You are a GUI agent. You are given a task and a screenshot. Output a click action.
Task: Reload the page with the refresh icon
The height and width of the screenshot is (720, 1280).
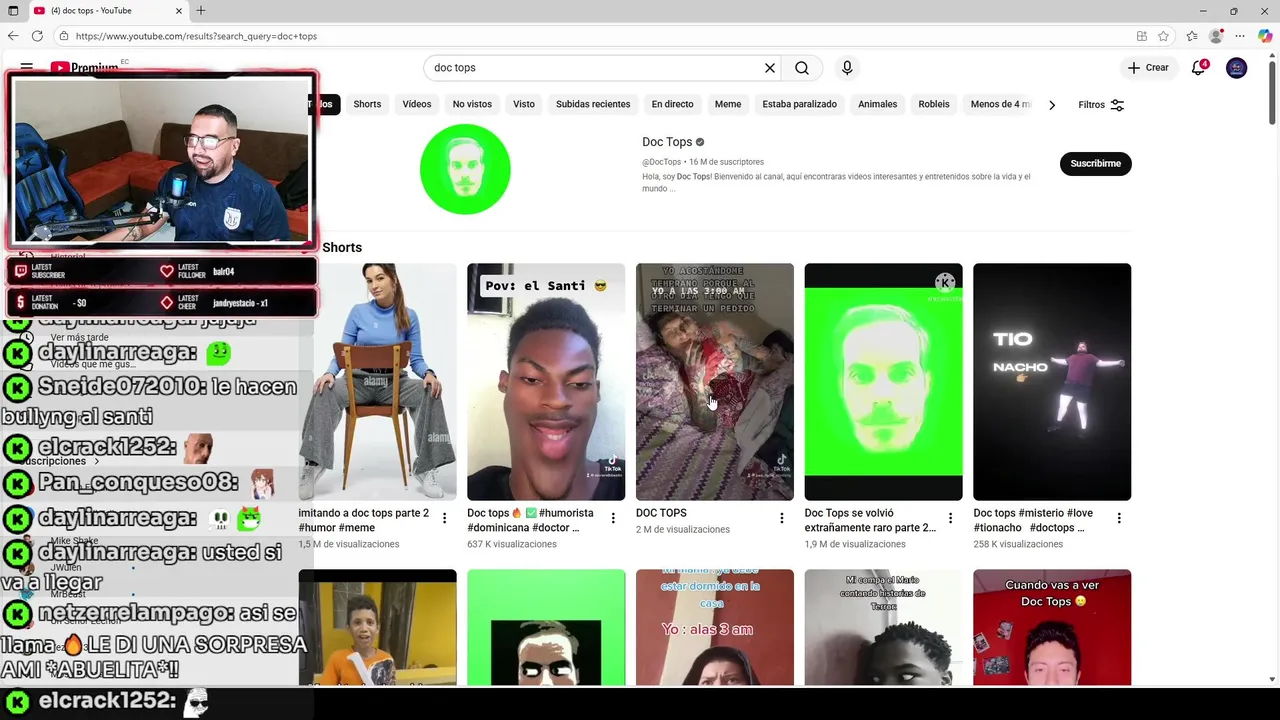coord(37,36)
